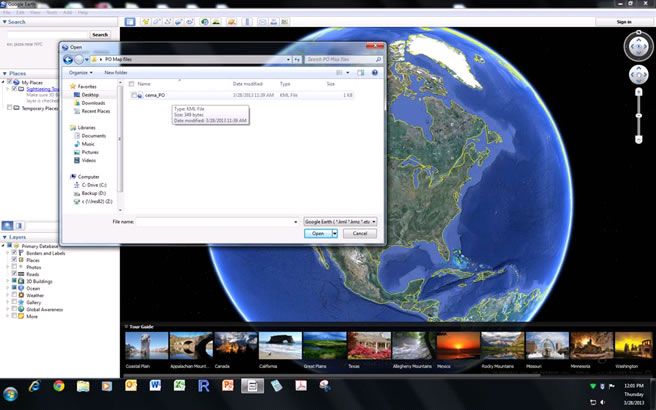
Task: Toggle the preview pane icon in Open dialog
Action: pyautogui.click(x=361, y=73)
